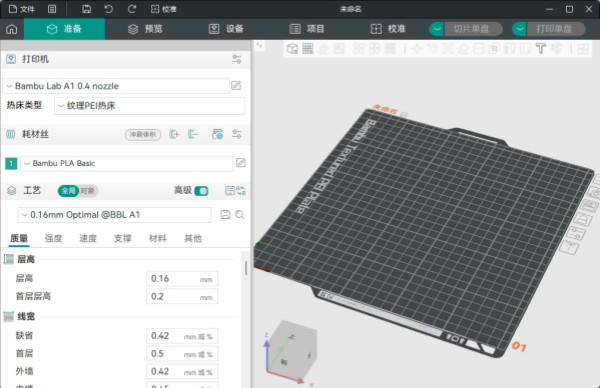Click the 打印单盘 print plate button

click(x=556, y=29)
